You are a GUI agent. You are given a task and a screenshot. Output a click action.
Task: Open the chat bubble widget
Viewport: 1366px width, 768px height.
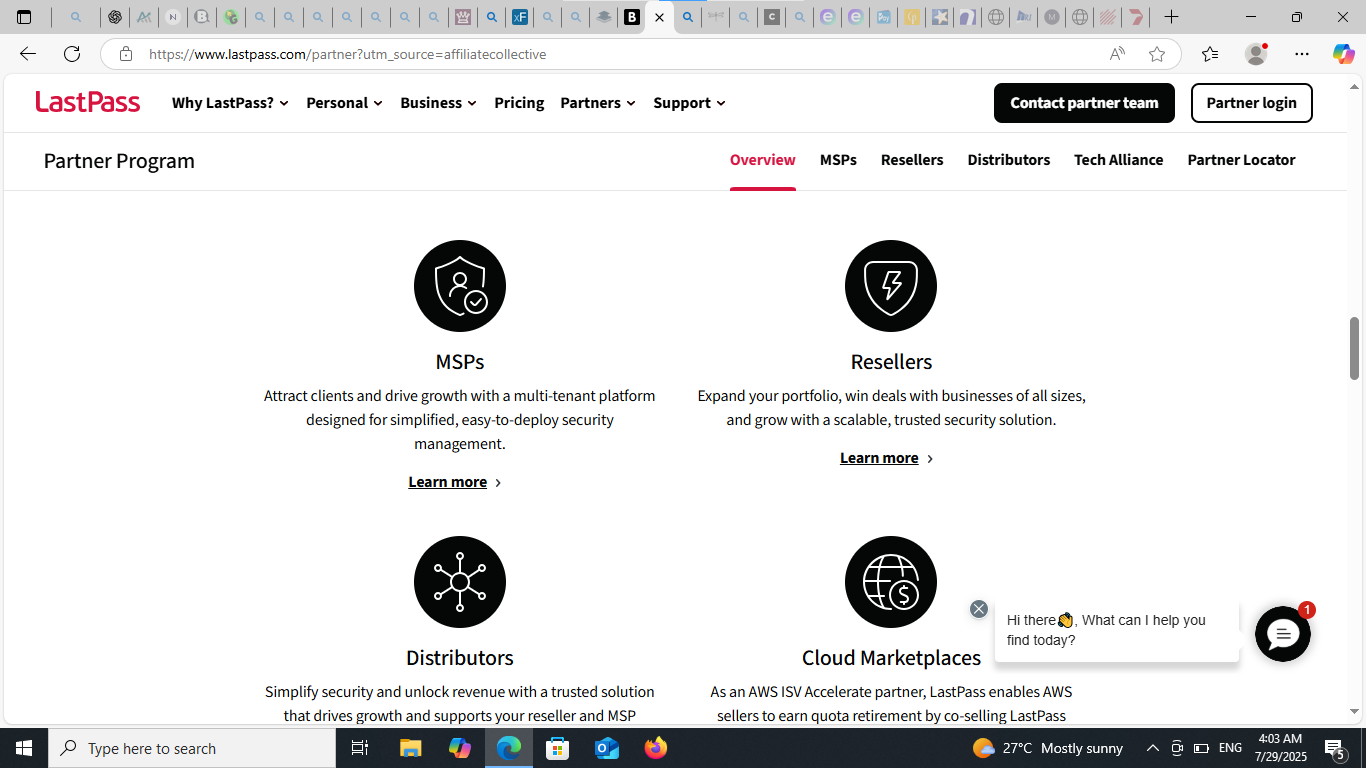(x=1283, y=634)
